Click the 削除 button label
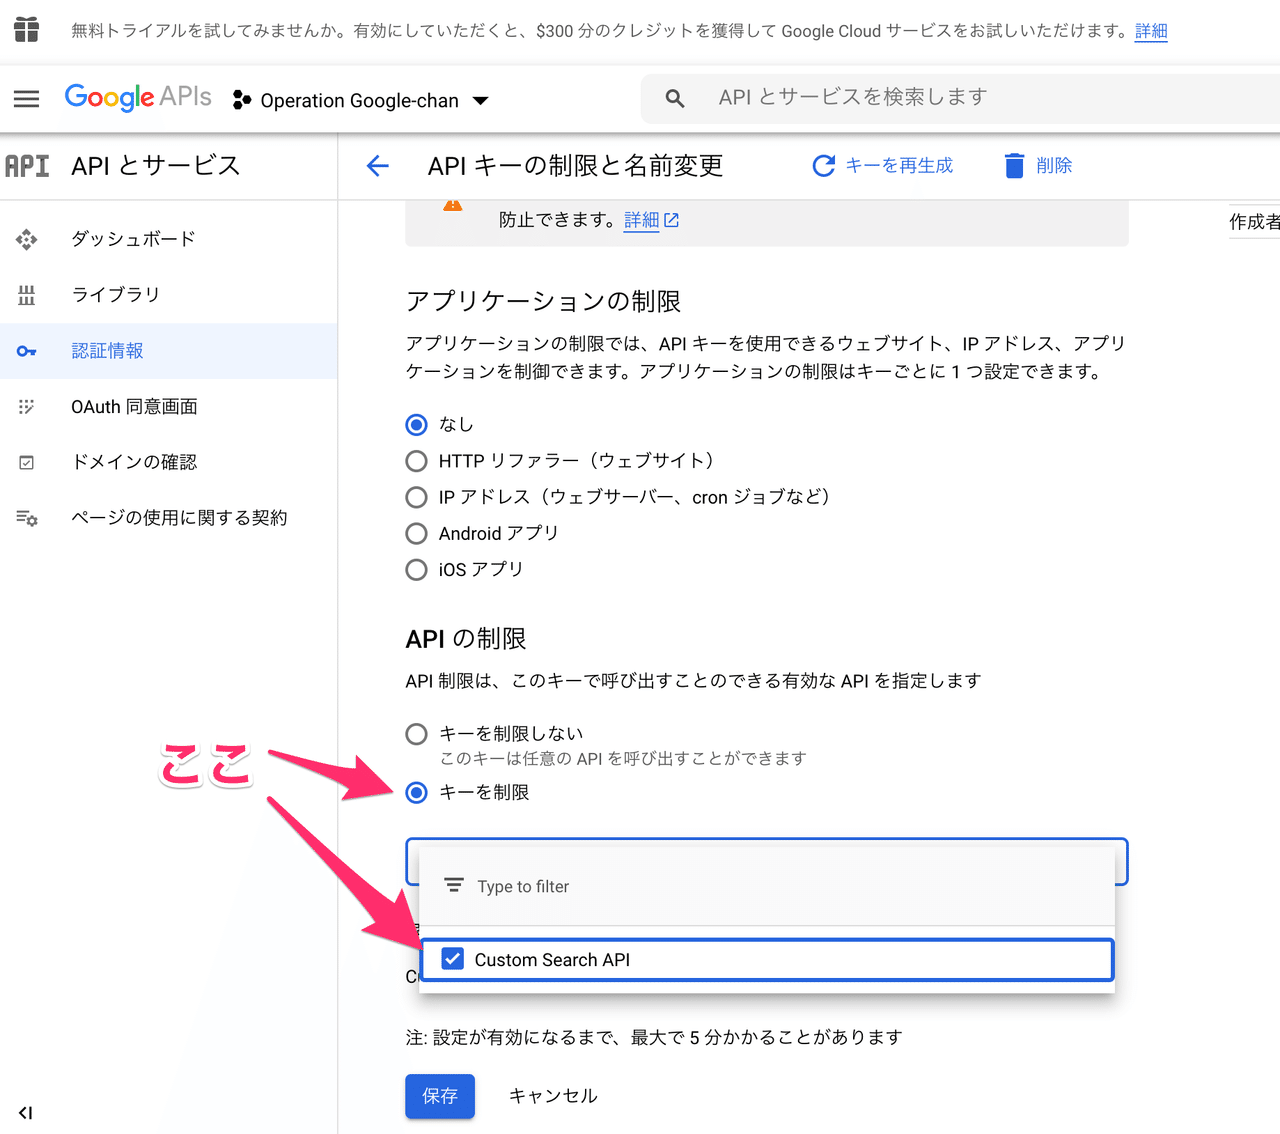The image size is (1280, 1134). 1054,166
